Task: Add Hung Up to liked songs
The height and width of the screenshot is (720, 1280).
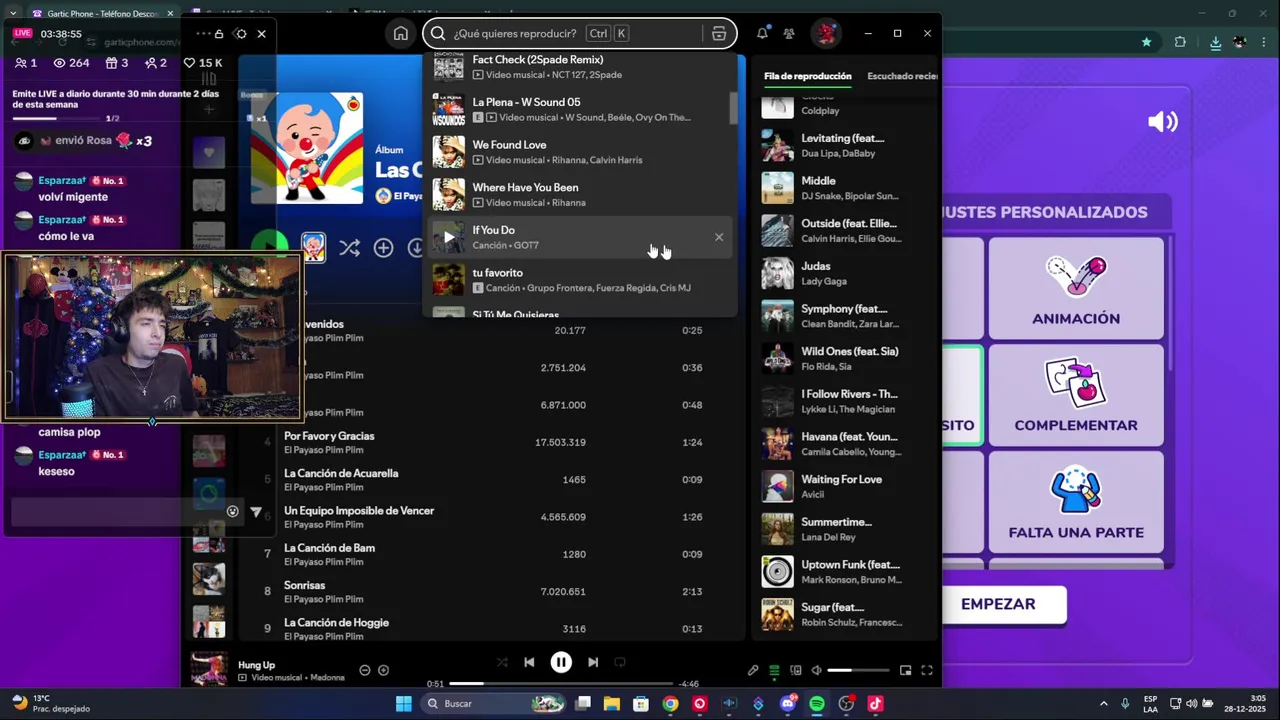Action: [383, 670]
